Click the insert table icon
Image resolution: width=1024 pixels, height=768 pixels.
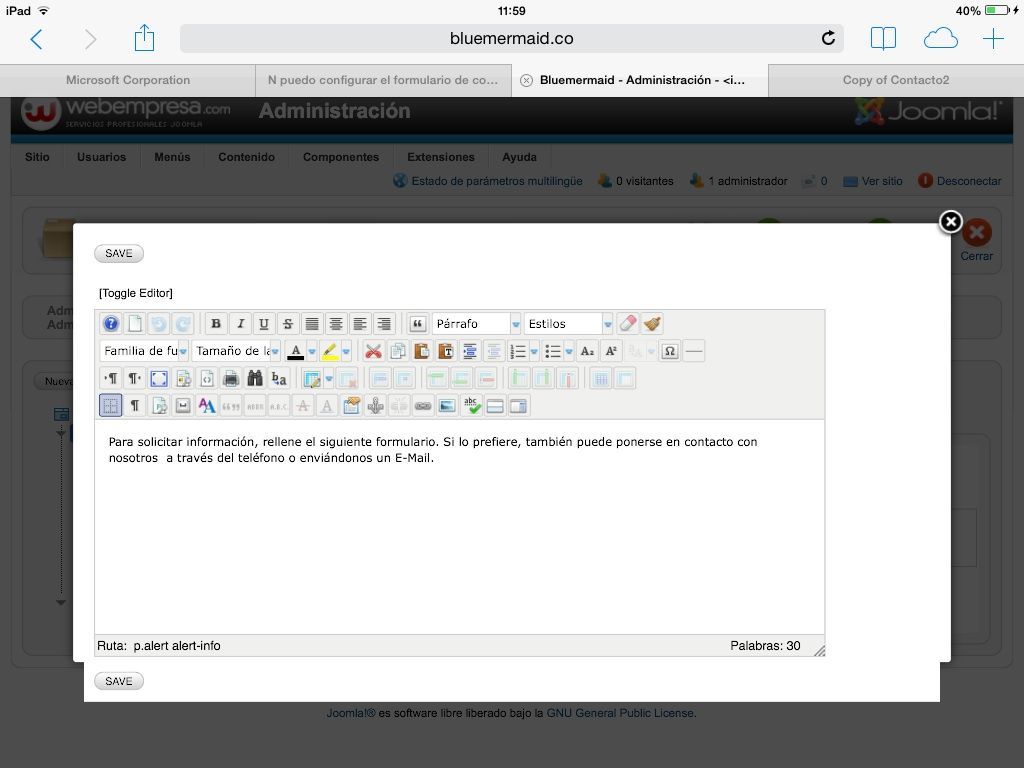pos(312,378)
